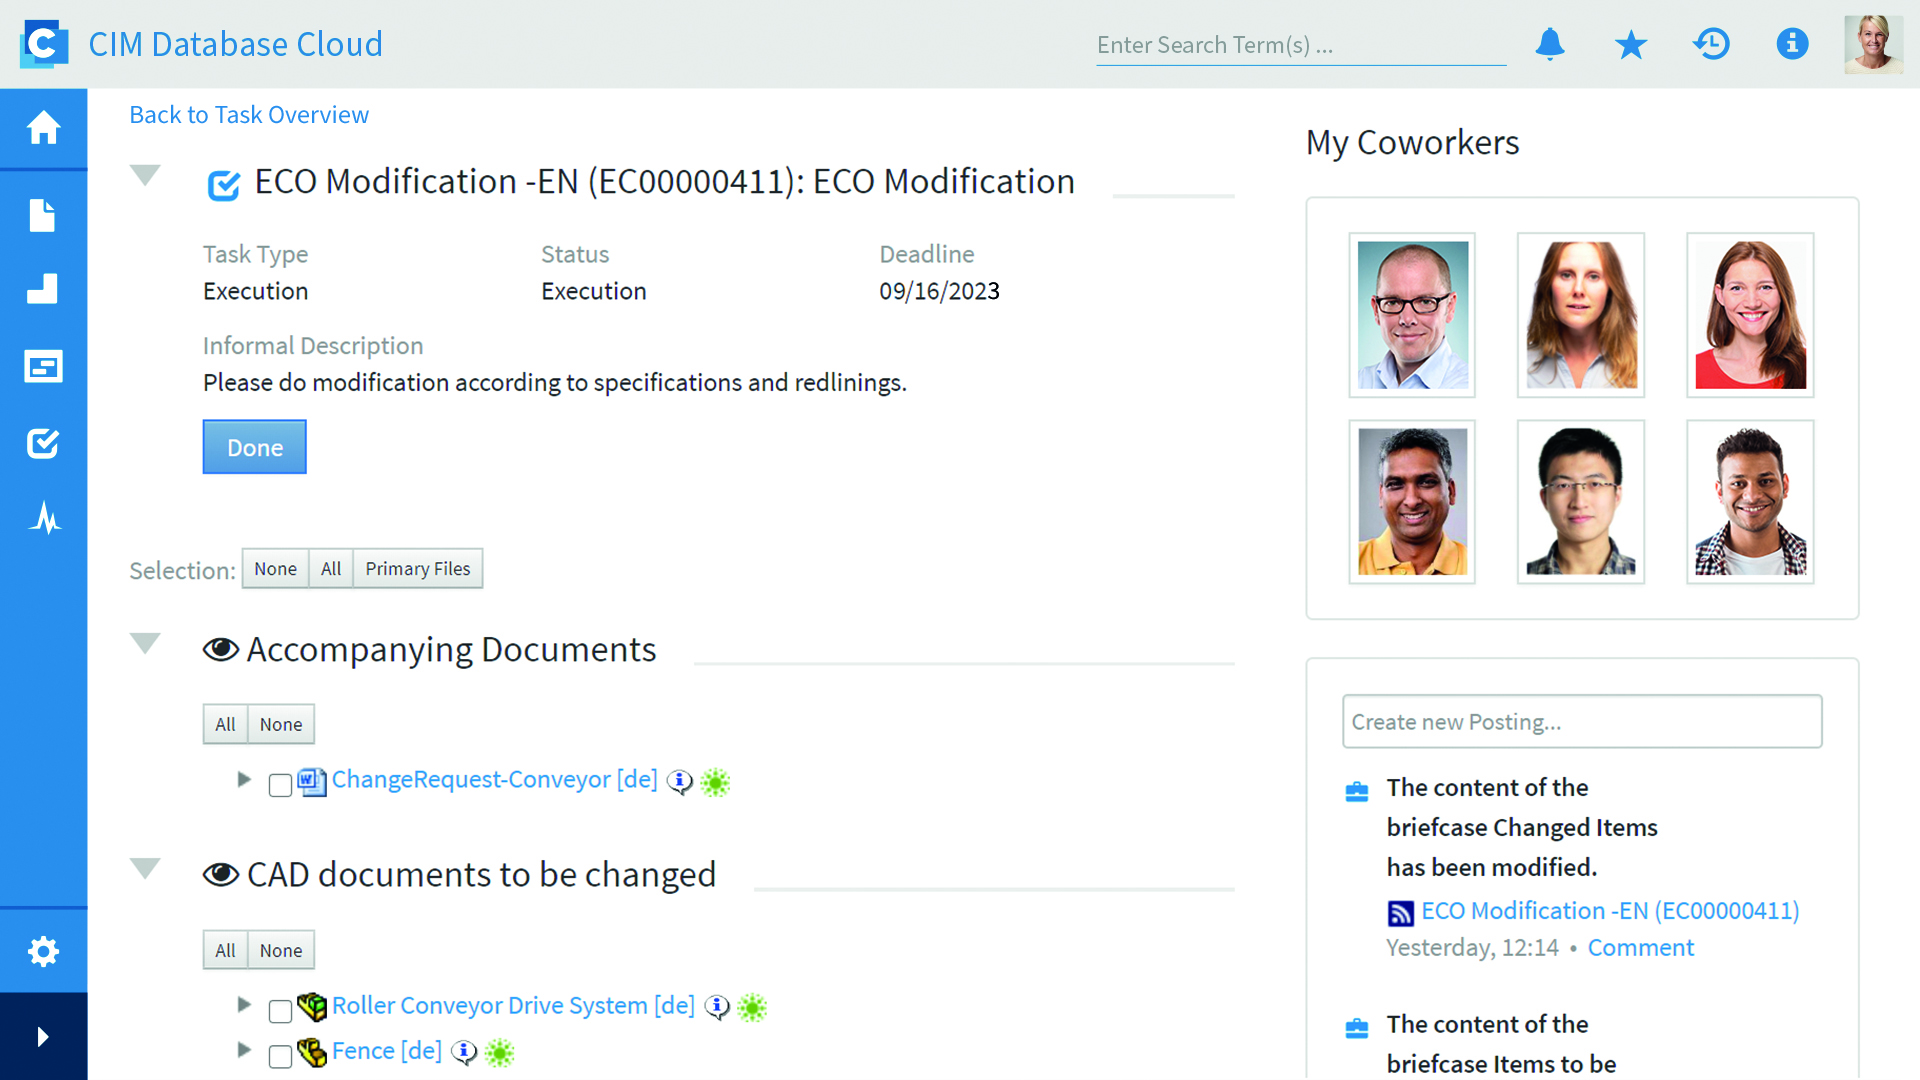This screenshot has height=1080, width=1920.
Task: Click the Create new Posting field
Action: pyautogui.click(x=1581, y=722)
